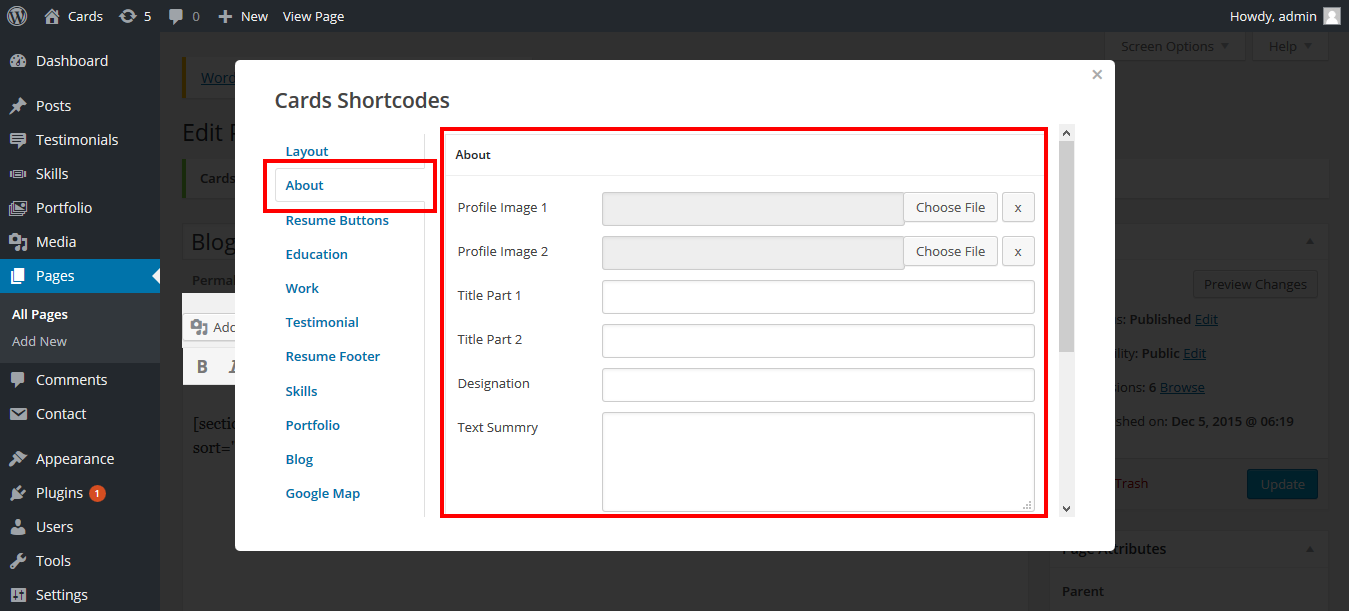1349x611 pixels.
Task: Click the Appearance sidebar menu
Action: coord(74,459)
